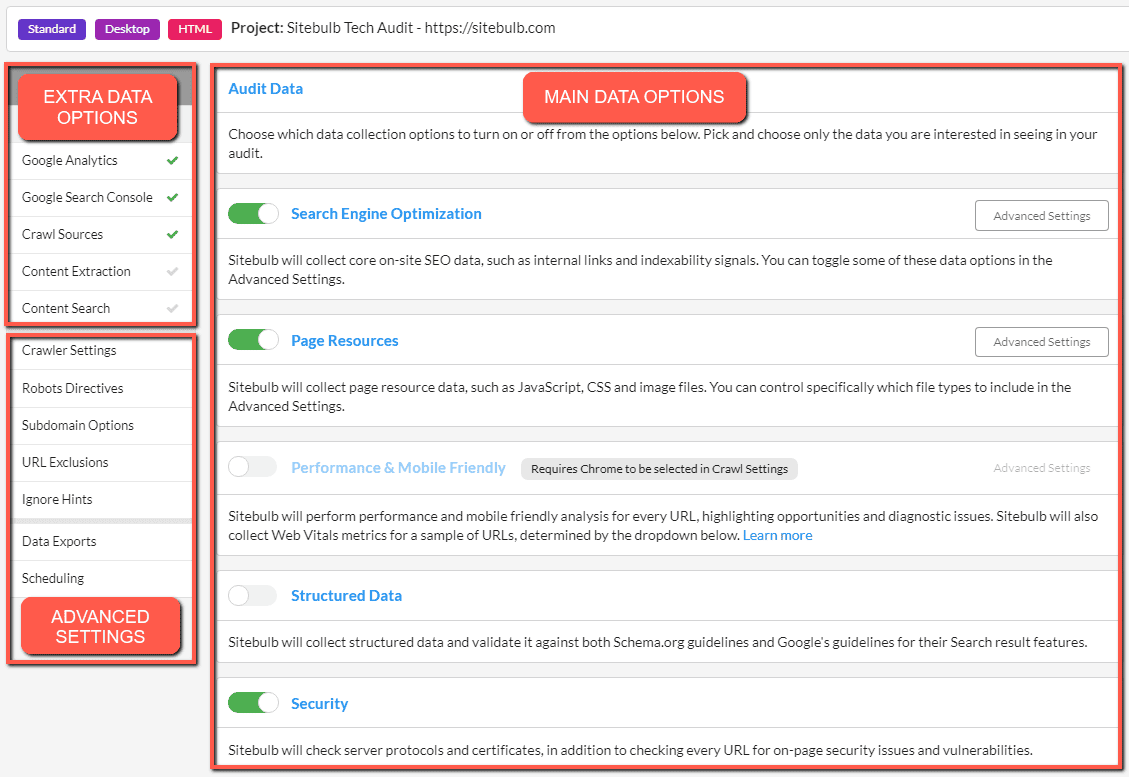Enable the Structured Data toggle
The width and height of the screenshot is (1129, 777).
(x=253, y=596)
